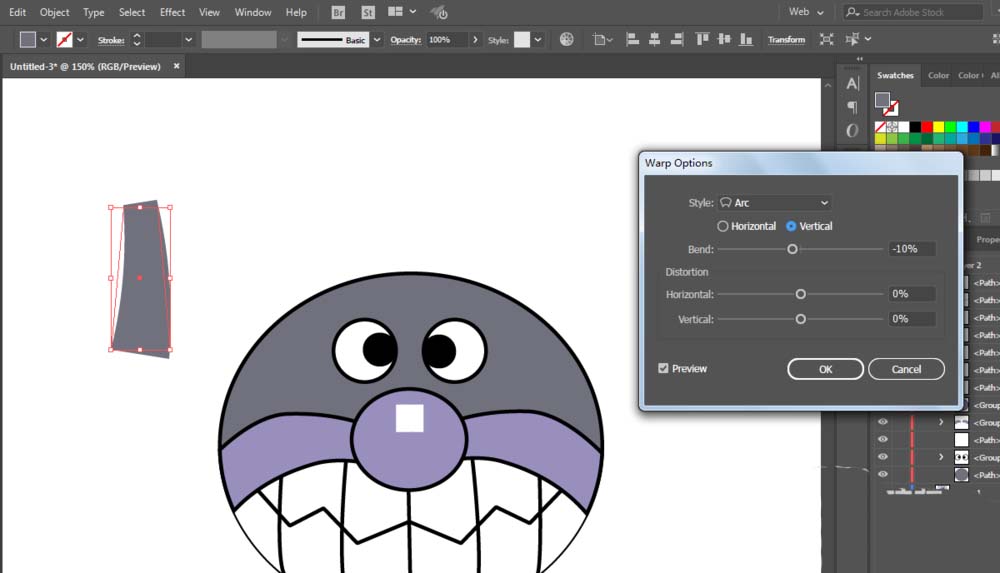Select the Horizontal radio button

[x=723, y=226]
